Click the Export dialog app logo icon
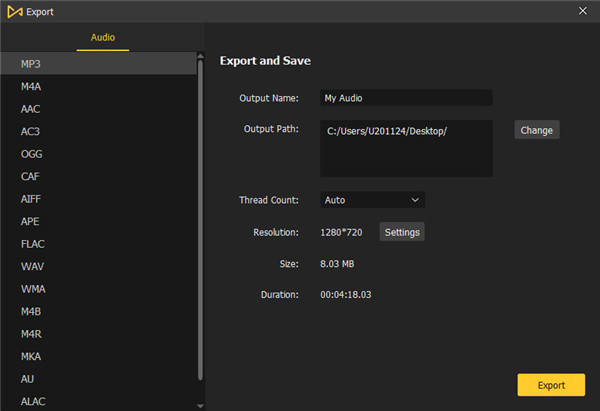The image size is (600, 411). tap(11, 11)
